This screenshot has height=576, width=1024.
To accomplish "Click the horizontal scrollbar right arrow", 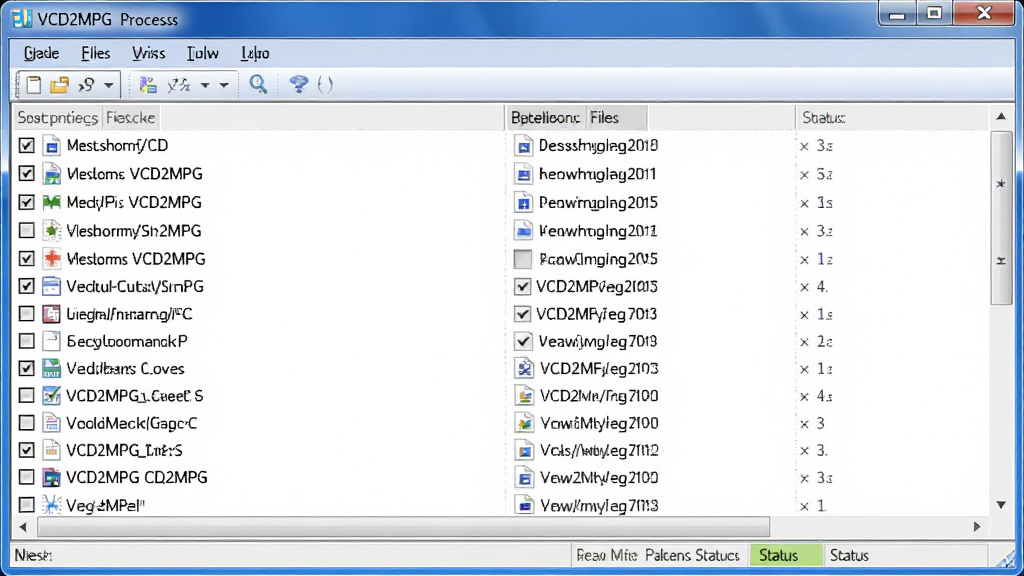I will 977,526.
